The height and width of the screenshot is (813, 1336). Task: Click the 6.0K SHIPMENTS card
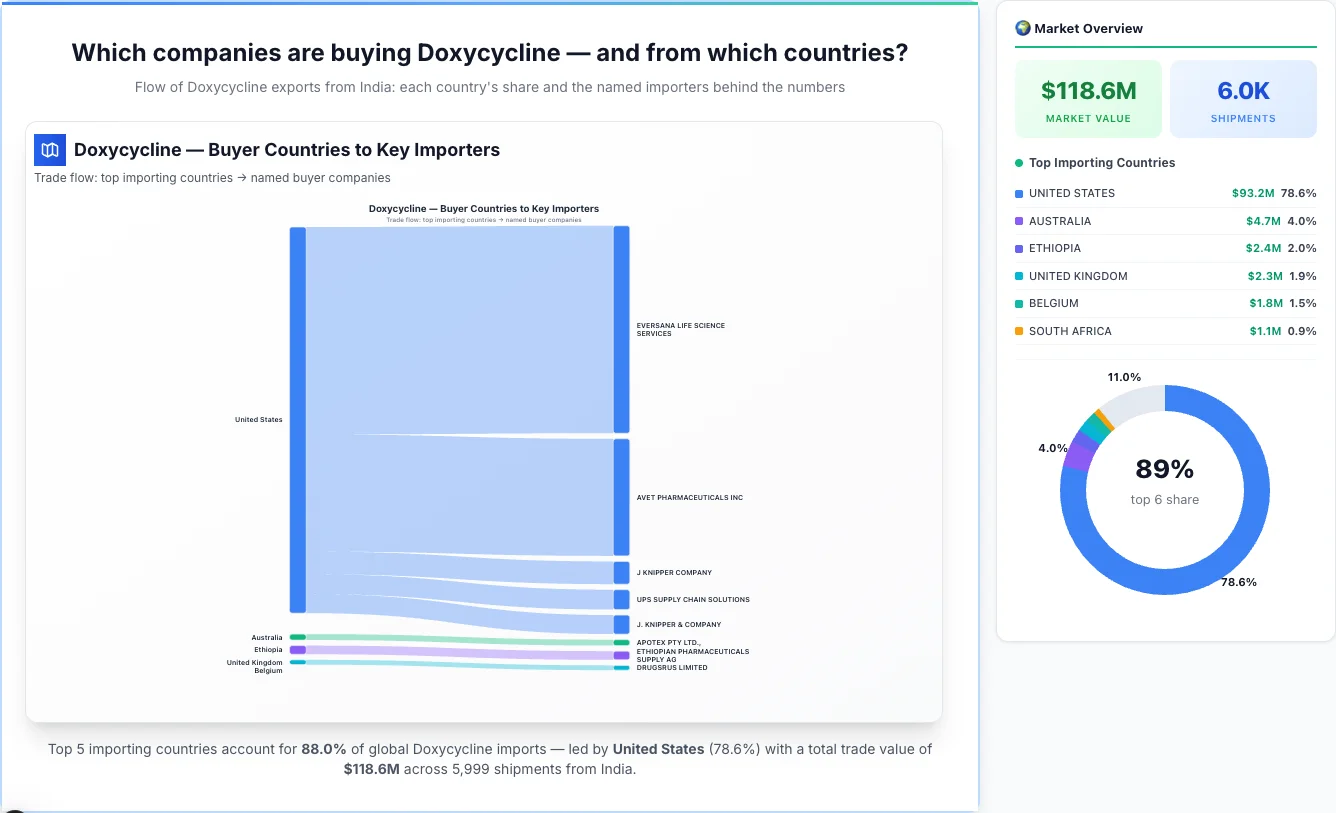pos(1243,98)
